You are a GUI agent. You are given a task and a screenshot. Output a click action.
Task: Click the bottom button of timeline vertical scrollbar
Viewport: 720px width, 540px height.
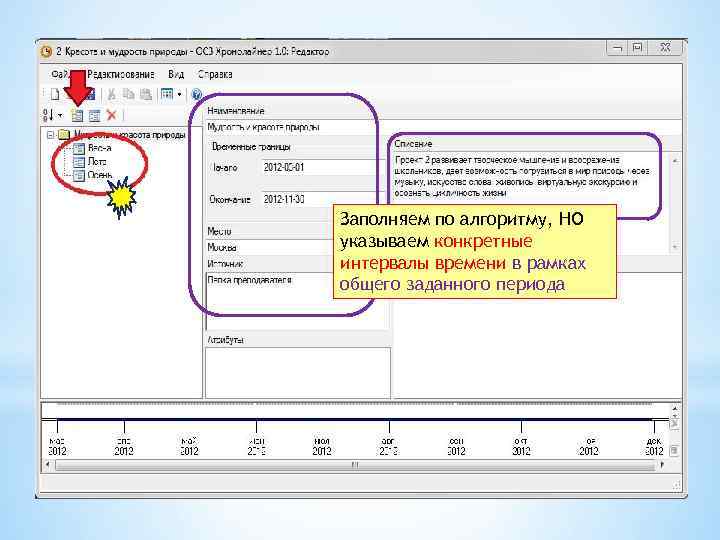pos(674,450)
